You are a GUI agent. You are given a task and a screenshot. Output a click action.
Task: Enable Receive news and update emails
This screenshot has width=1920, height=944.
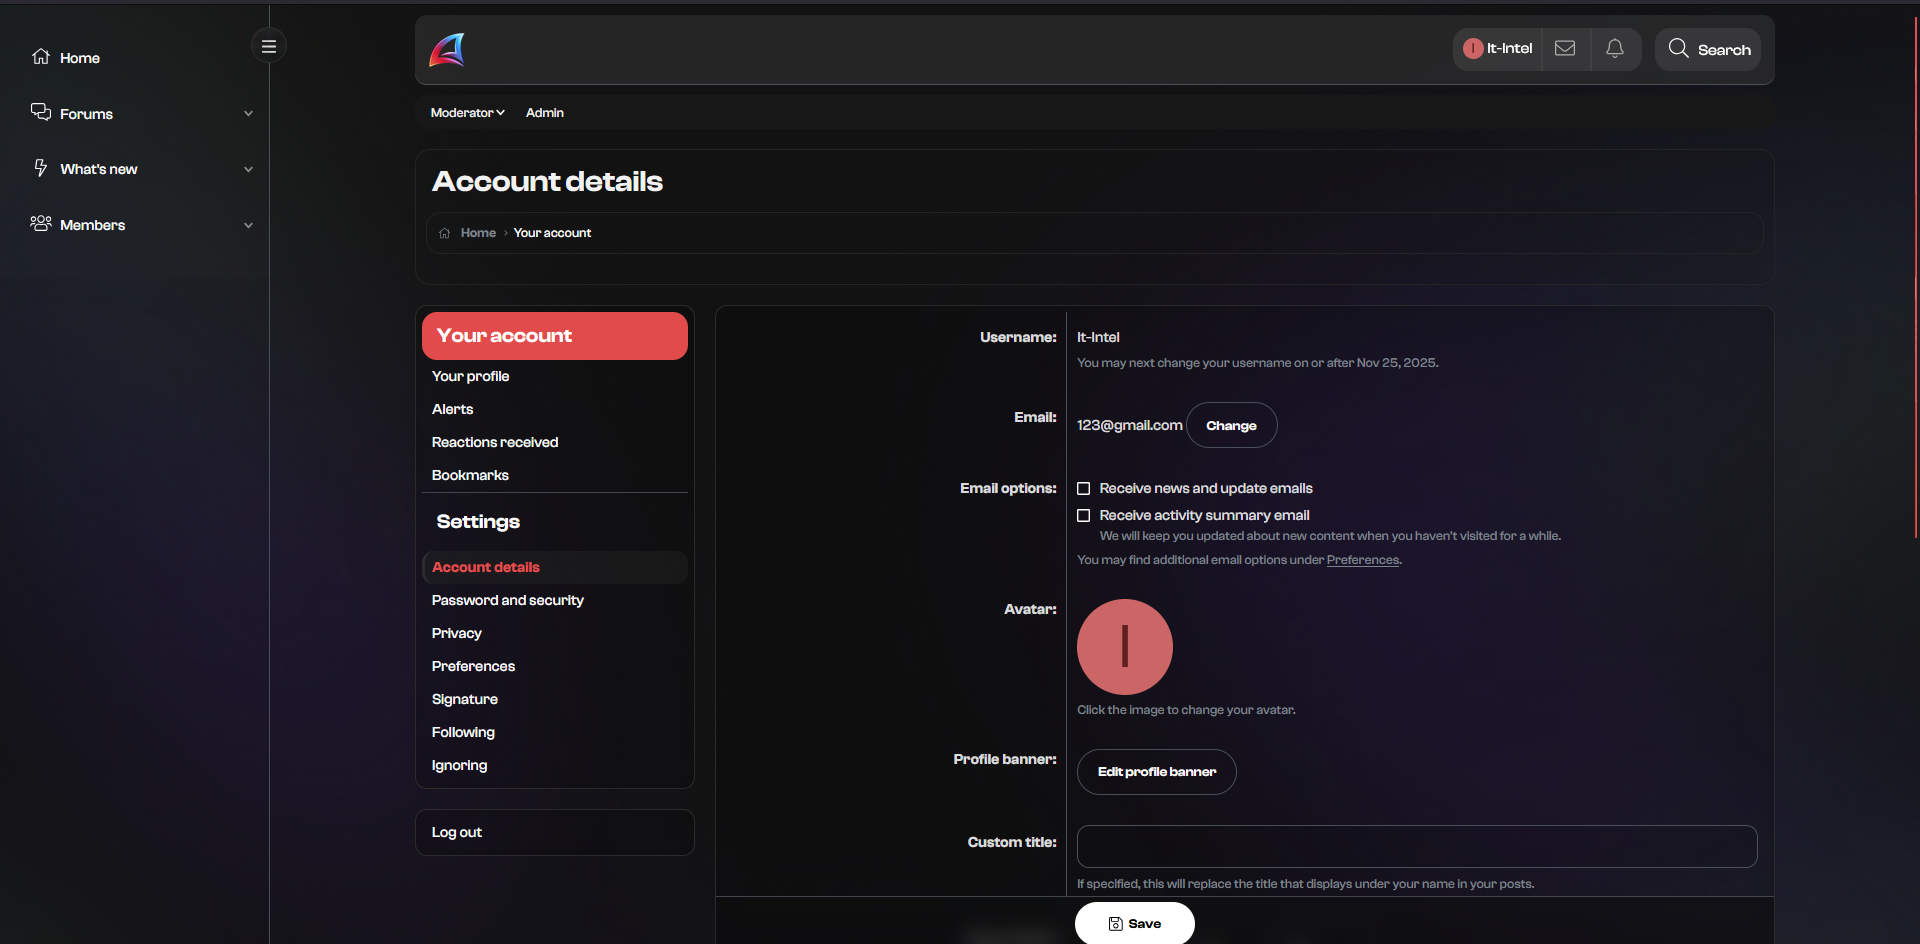pos(1083,489)
